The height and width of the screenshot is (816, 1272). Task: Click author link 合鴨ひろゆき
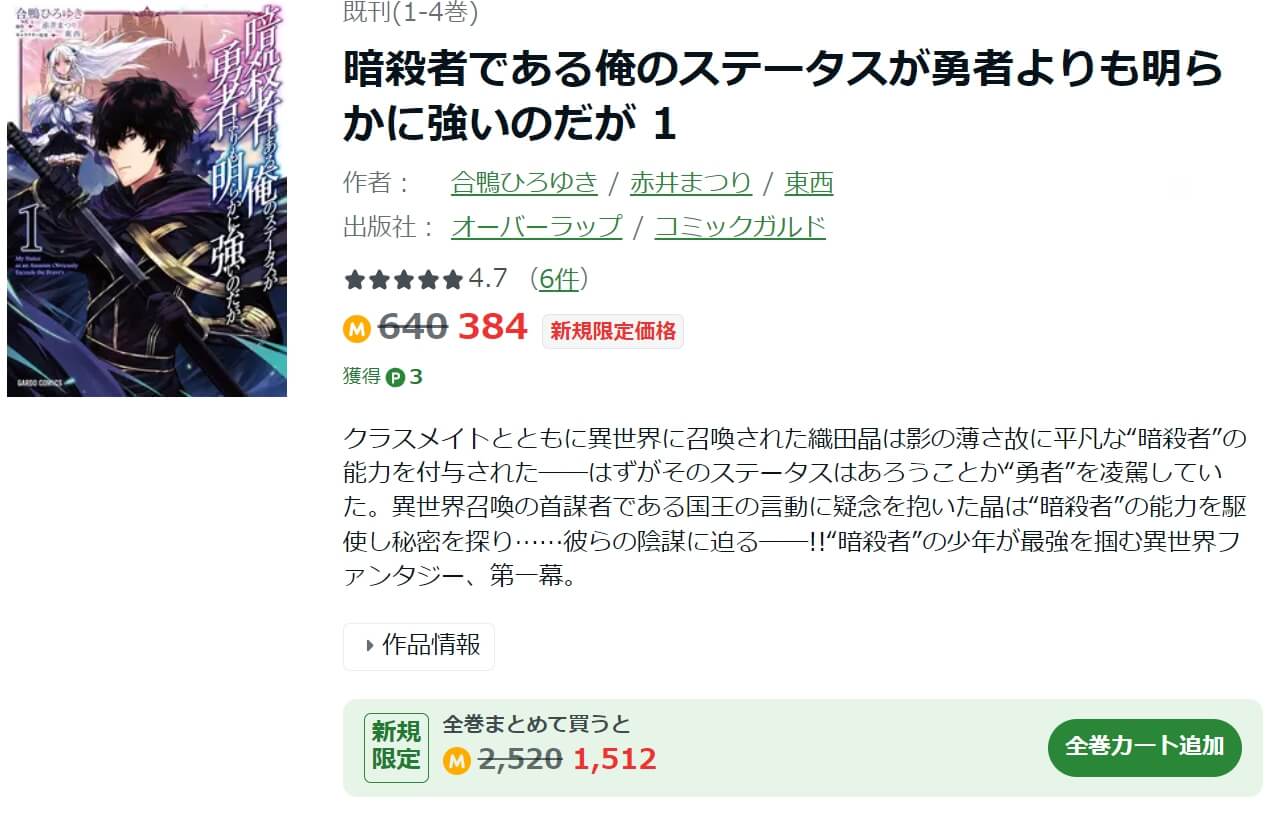(524, 183)
